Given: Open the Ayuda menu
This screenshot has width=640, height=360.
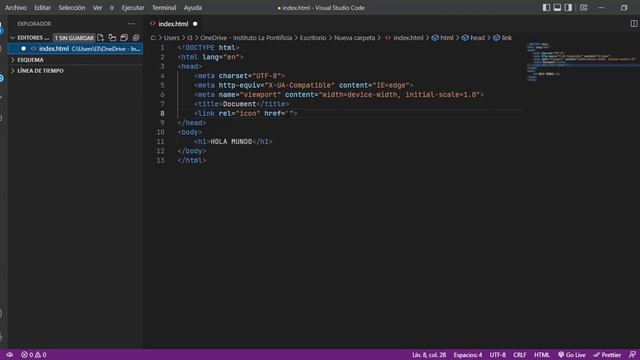Looking at the screenshot, I should (x=193, y=7).
